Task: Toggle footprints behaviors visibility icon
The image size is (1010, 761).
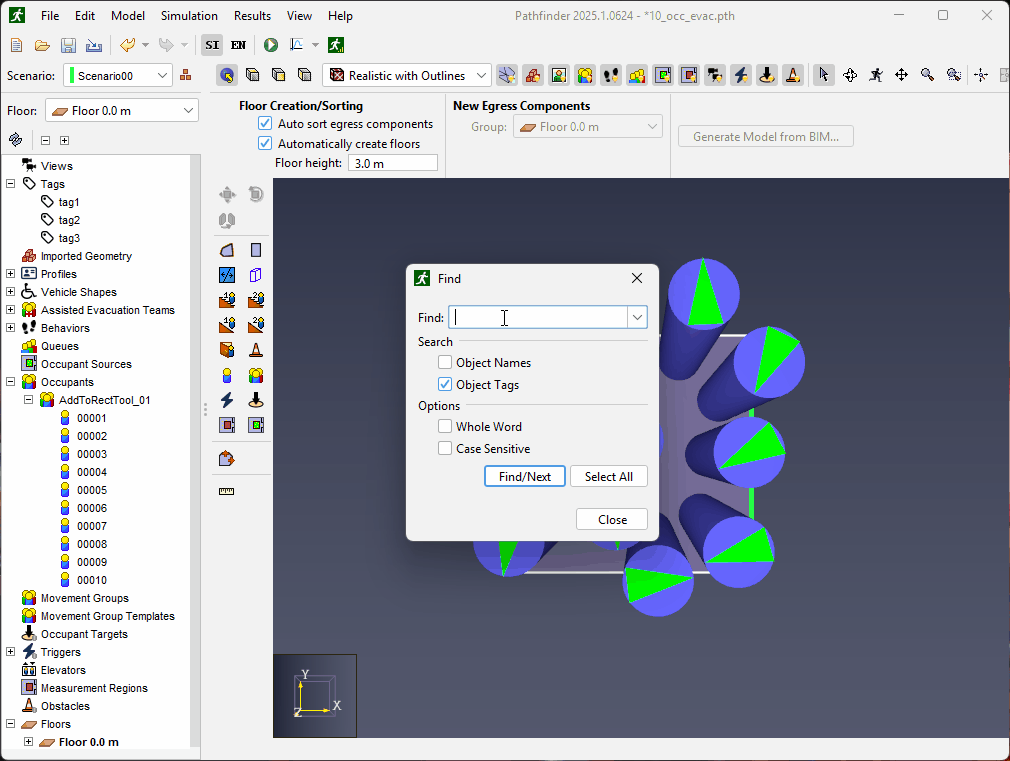Action: coord(611,75)
